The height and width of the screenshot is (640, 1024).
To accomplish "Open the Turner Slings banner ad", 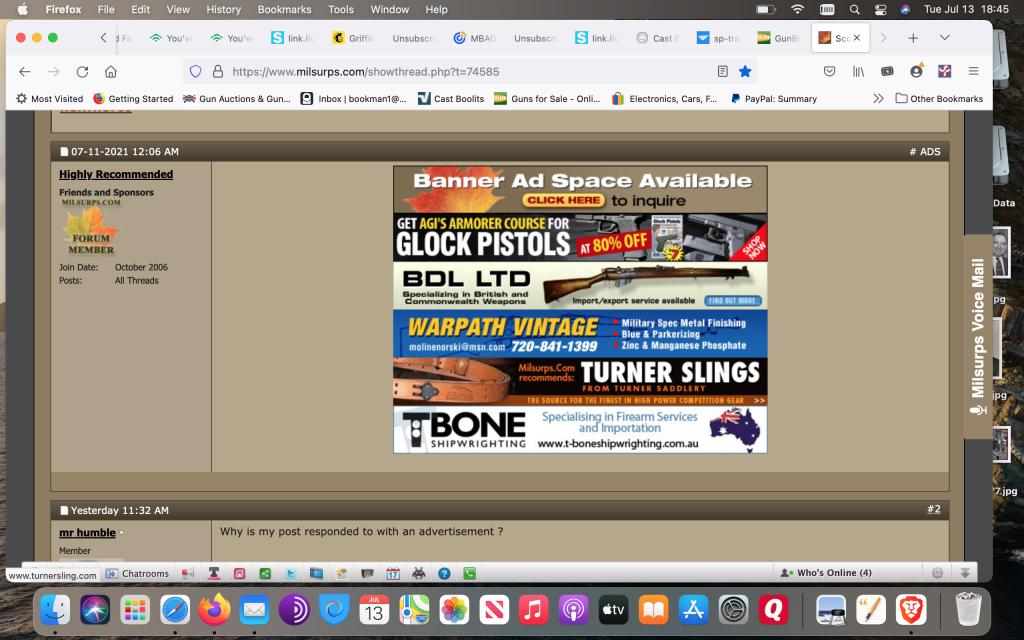I will 580,381.
